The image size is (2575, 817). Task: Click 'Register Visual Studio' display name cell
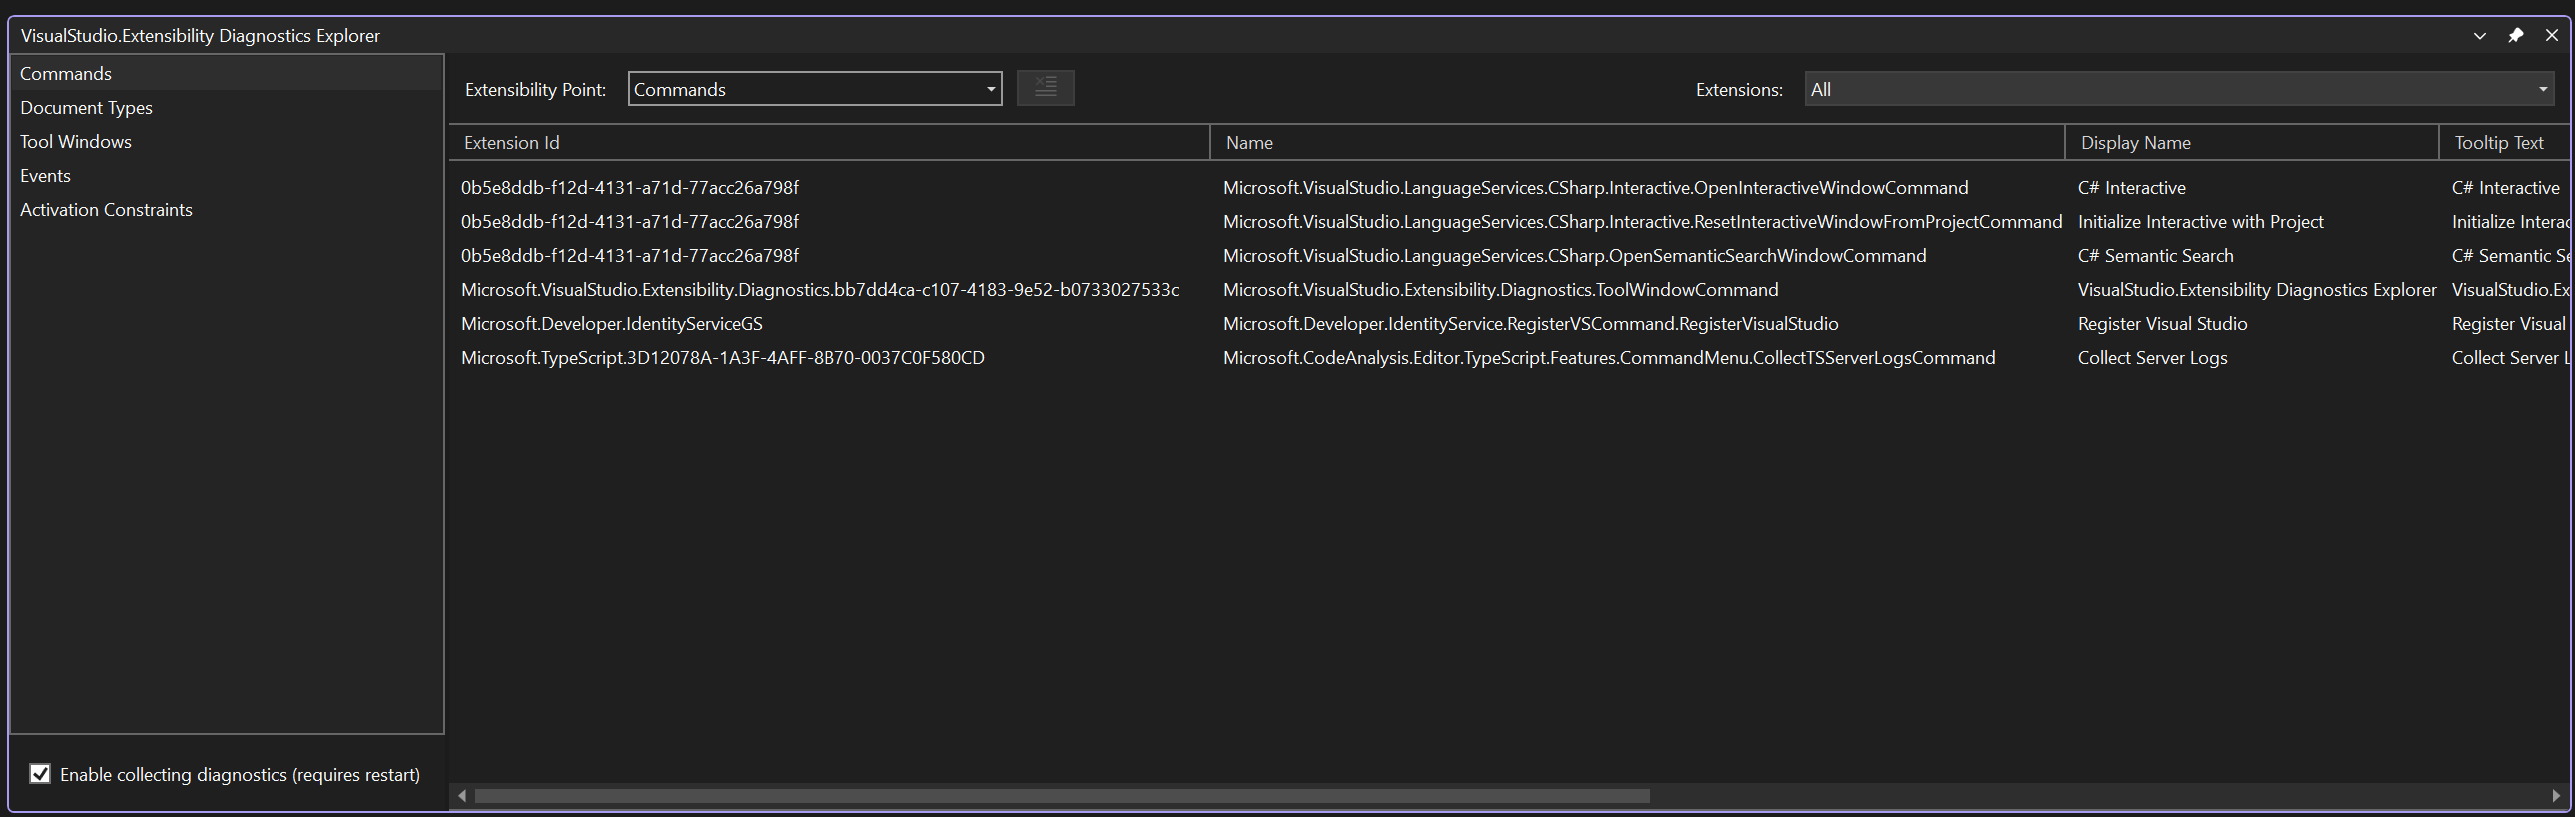click(2162, 323)
